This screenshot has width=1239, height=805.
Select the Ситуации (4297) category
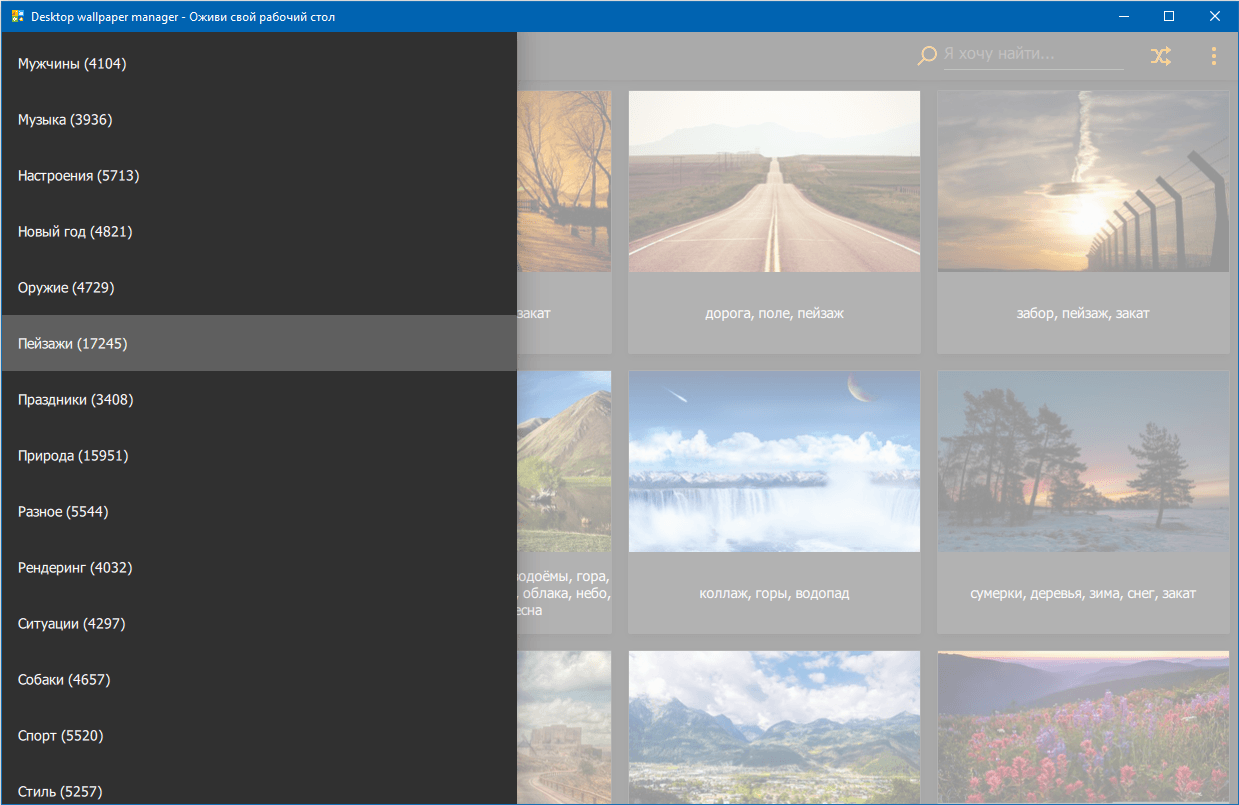pyautogui.click(x=259, y=623)
